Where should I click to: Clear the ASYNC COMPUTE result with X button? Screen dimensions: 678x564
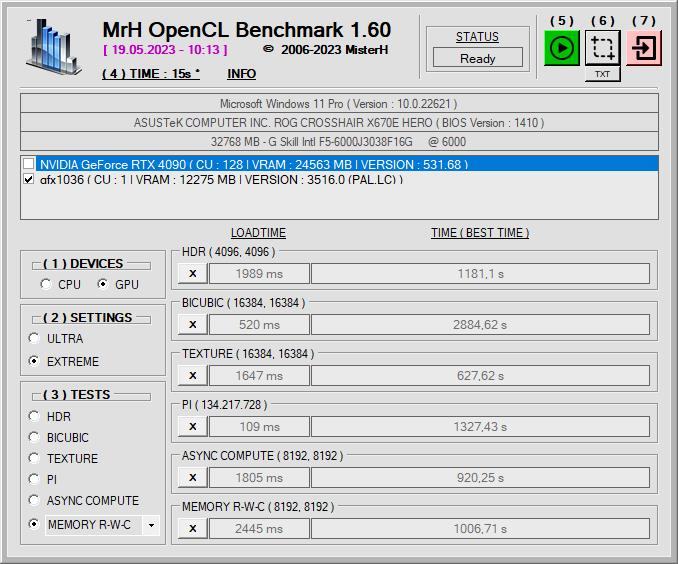[193, 477]
